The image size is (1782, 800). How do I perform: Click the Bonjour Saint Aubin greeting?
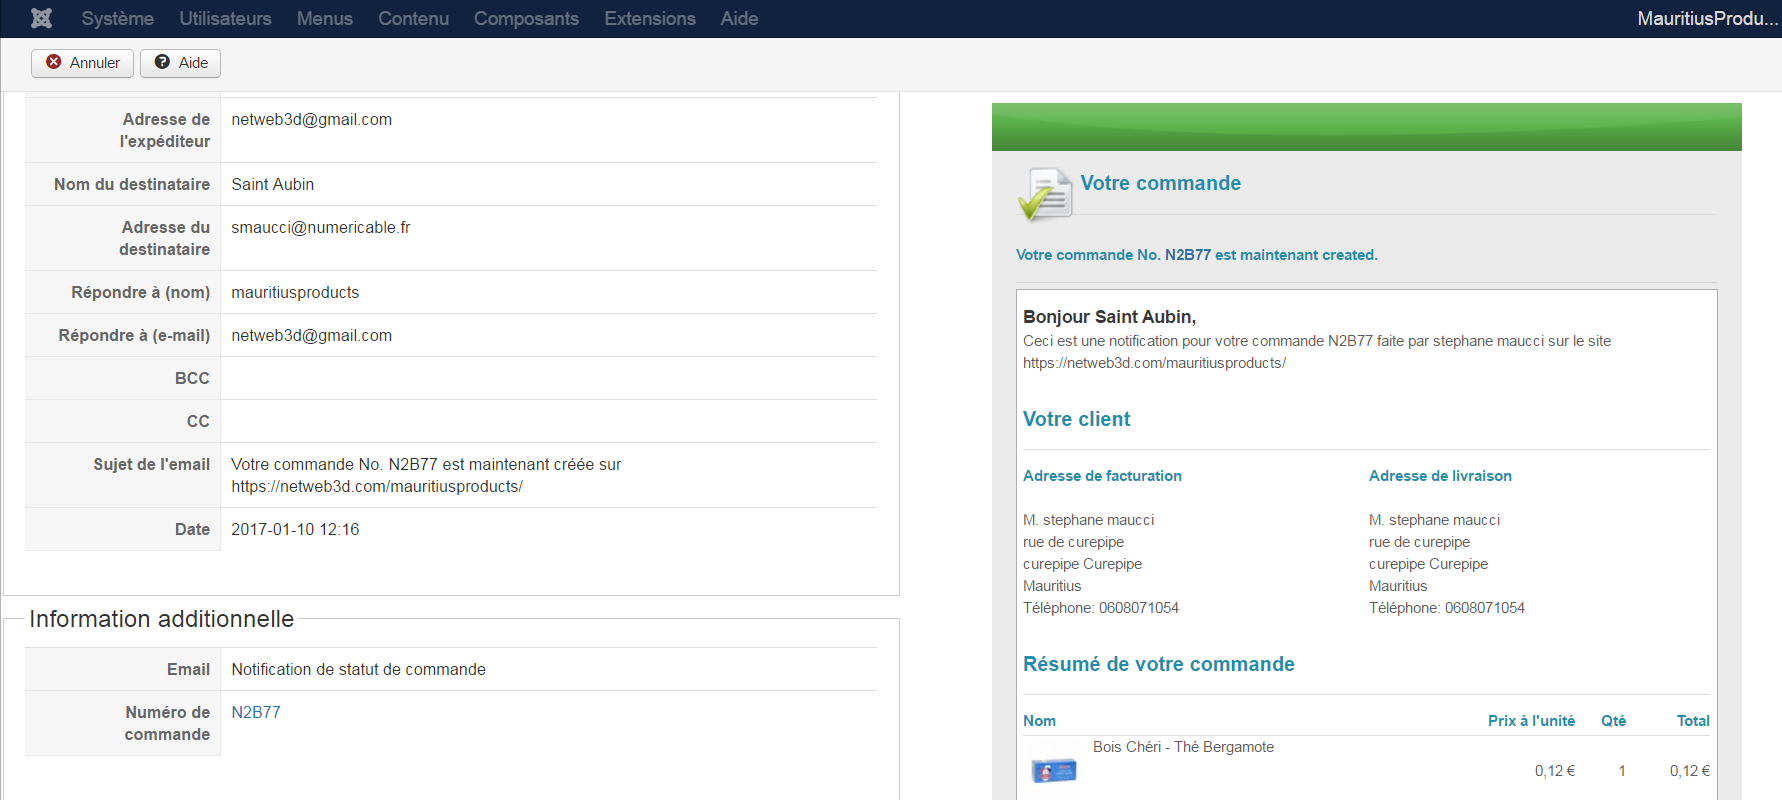[x=1110, y=317]
